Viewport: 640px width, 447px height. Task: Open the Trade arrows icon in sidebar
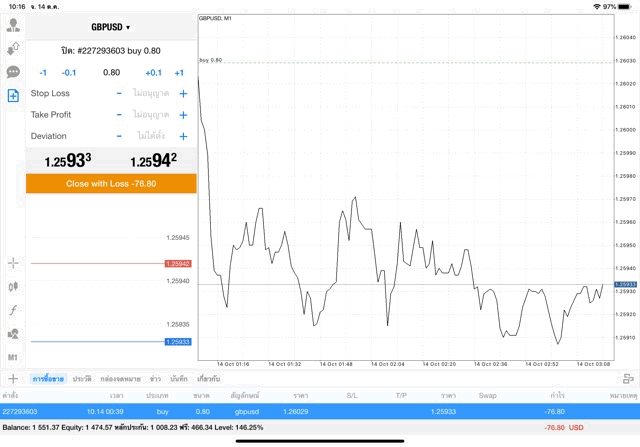tap(13, 49)
